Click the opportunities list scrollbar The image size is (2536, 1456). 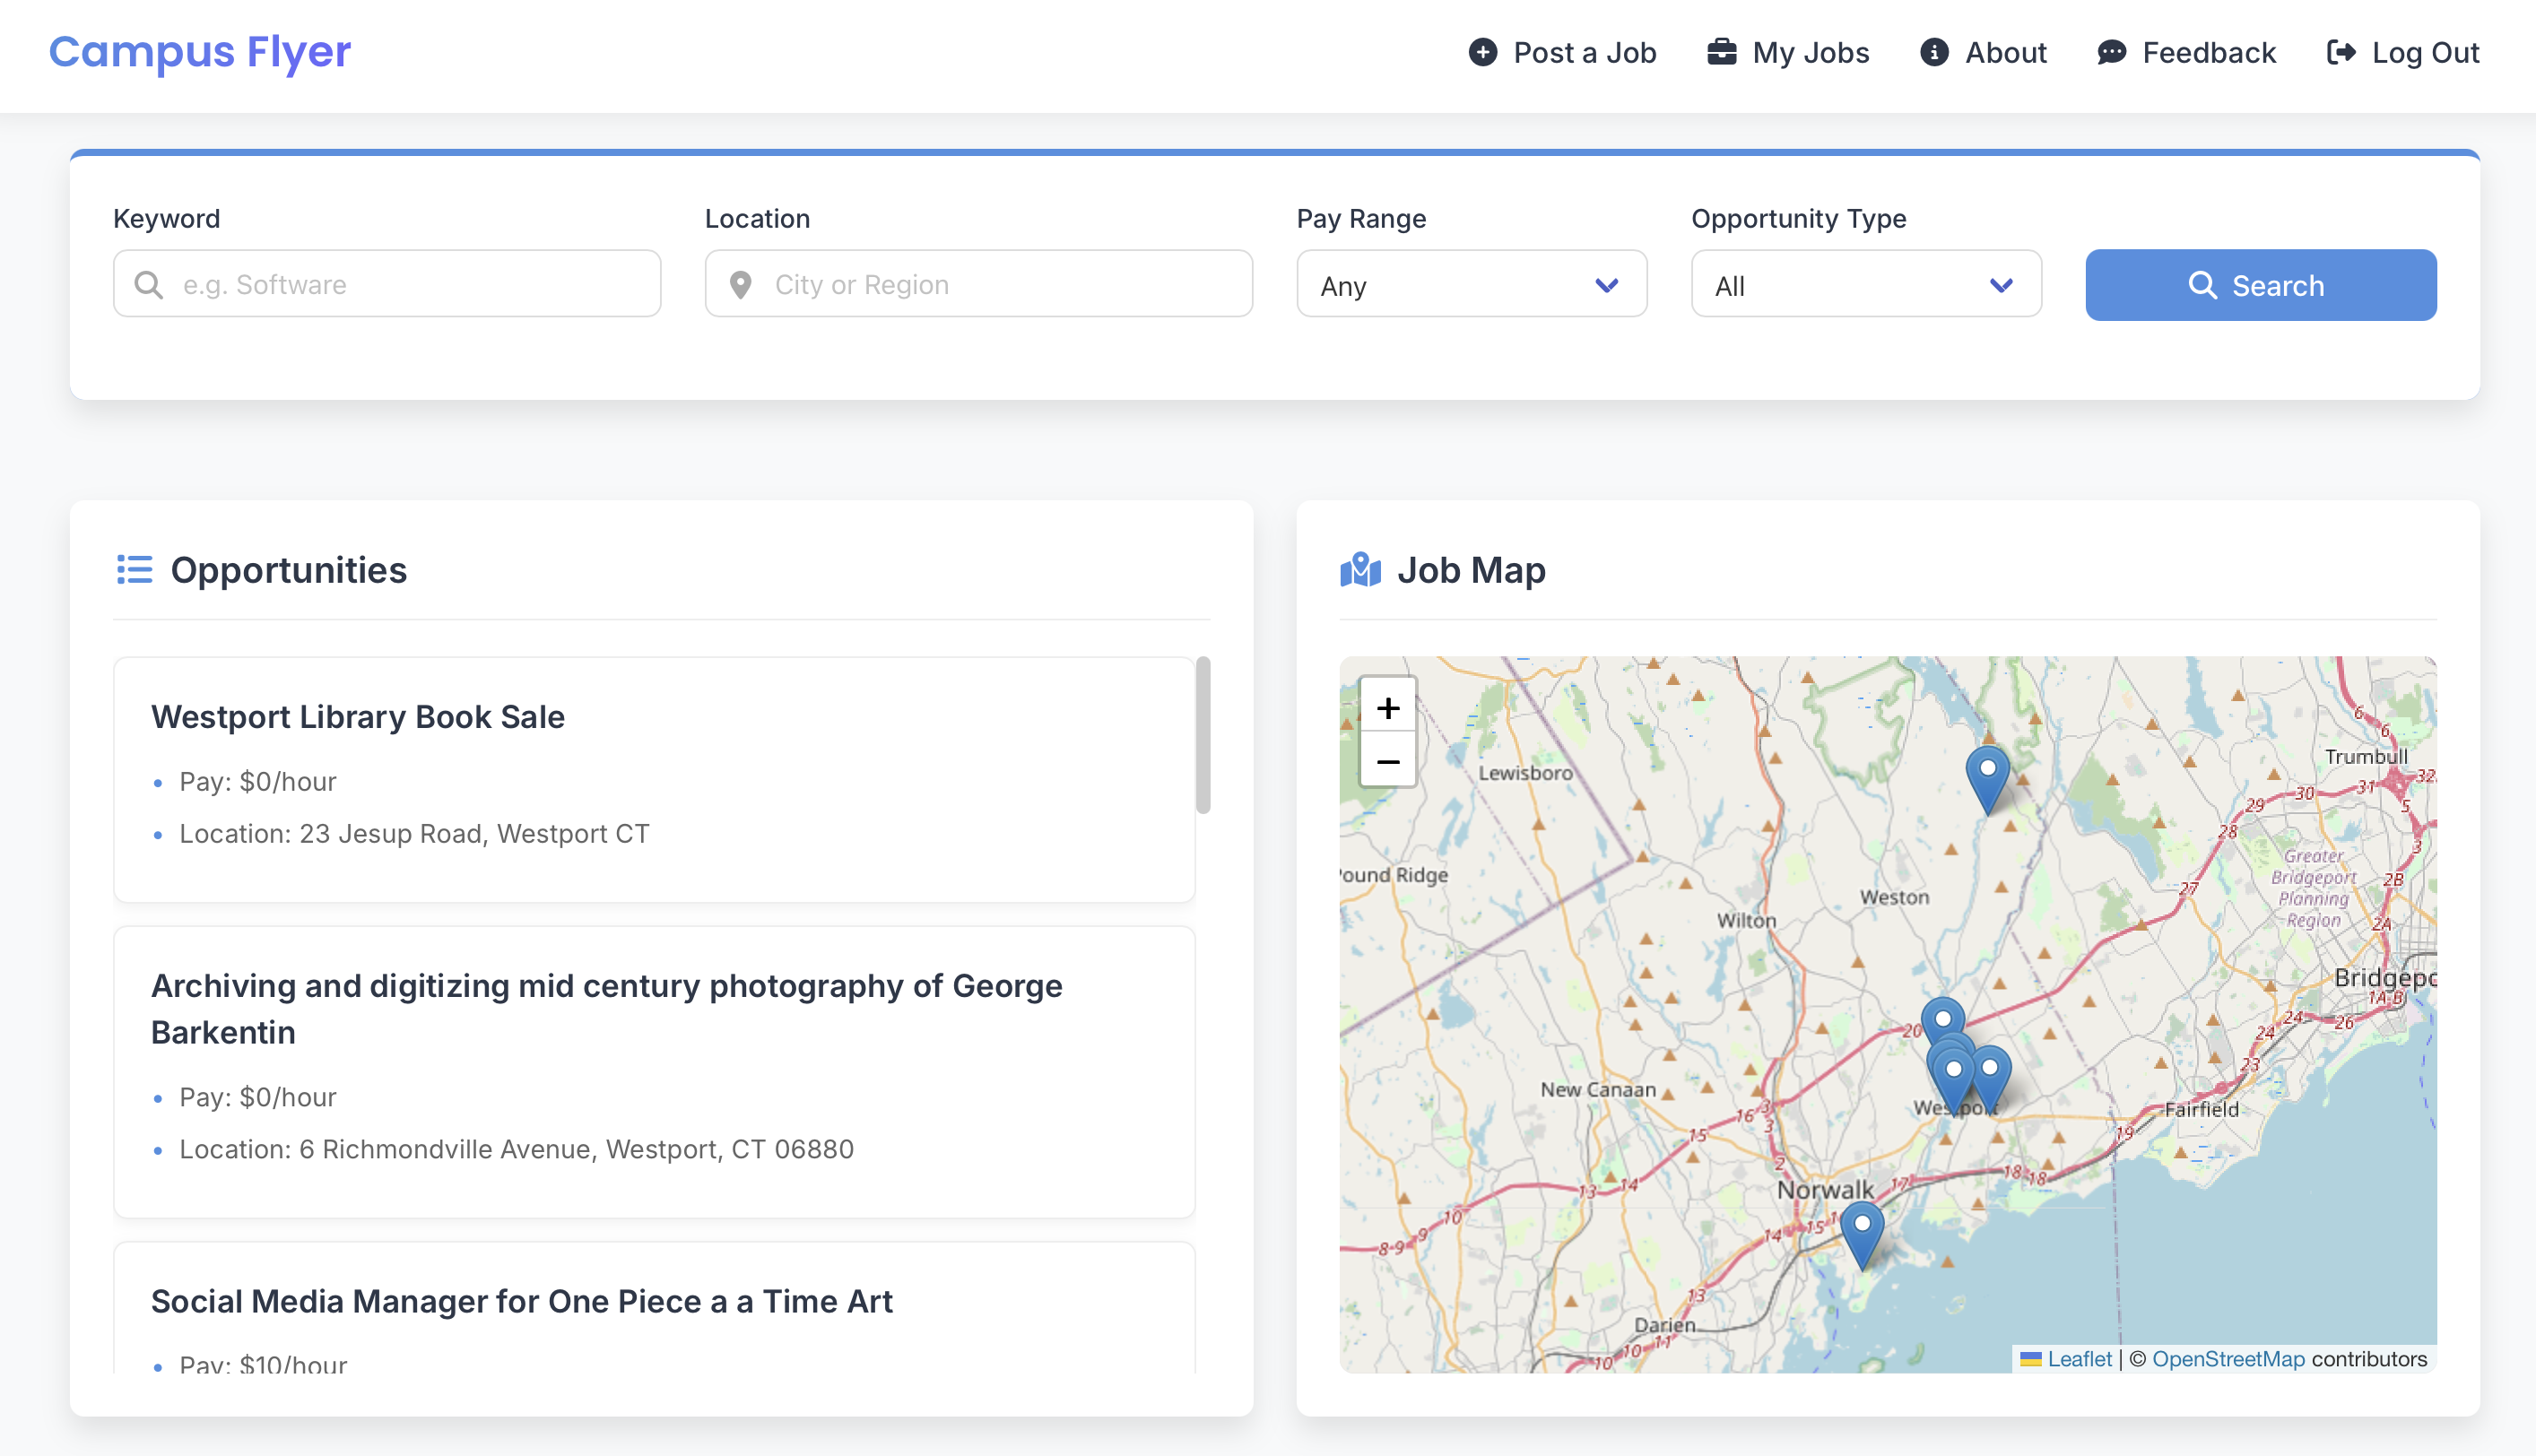[x=1203, y=735]
